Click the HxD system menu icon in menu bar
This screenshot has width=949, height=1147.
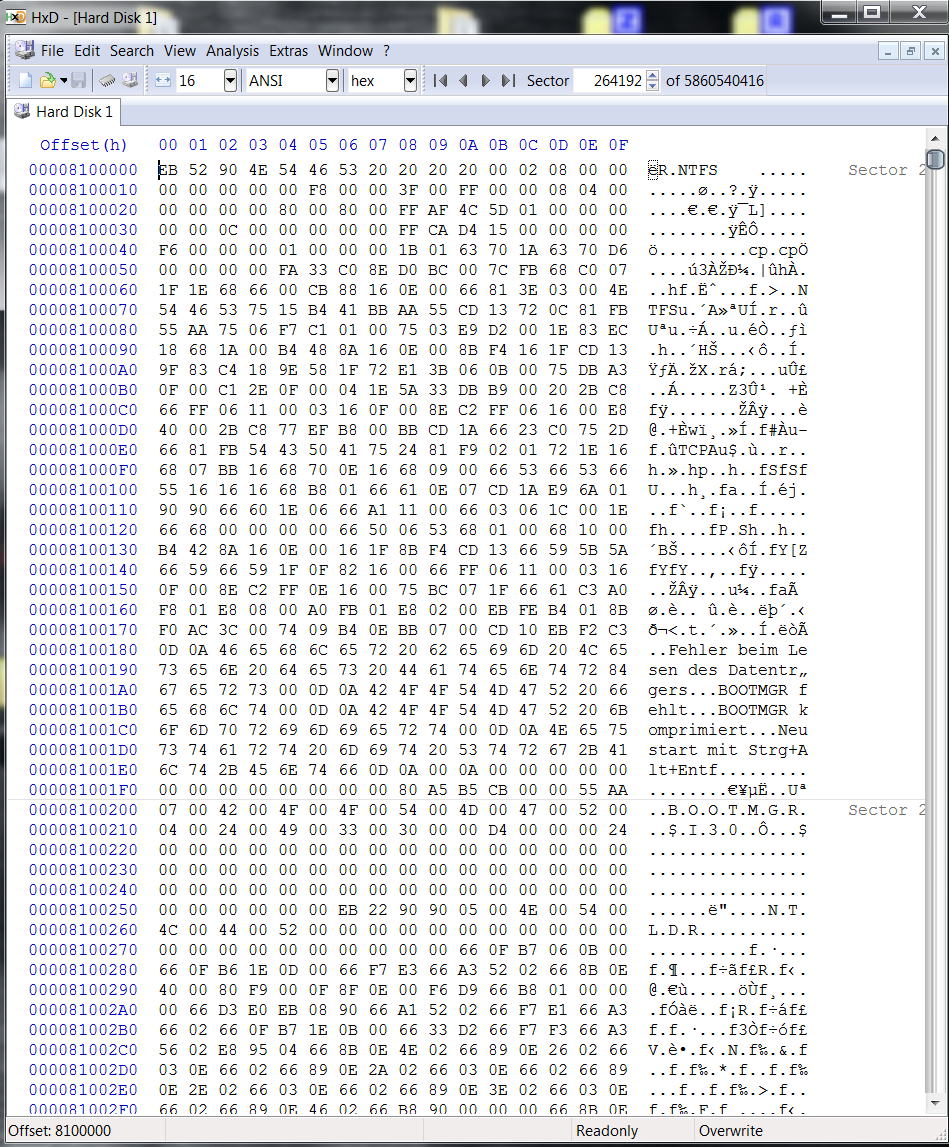coord(24,50)
